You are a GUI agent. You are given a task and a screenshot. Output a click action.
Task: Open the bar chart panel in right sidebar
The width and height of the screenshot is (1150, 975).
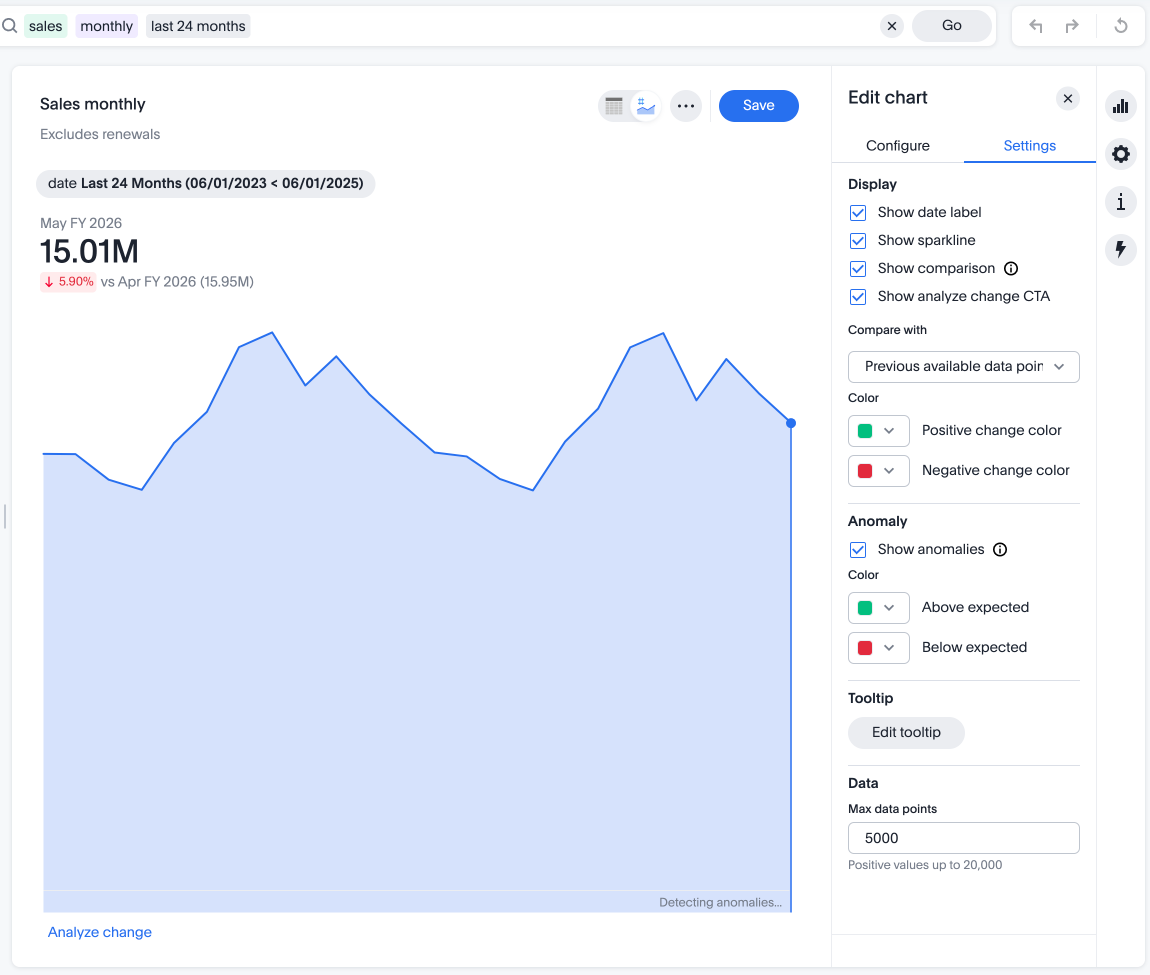(x=1121, y=106)
